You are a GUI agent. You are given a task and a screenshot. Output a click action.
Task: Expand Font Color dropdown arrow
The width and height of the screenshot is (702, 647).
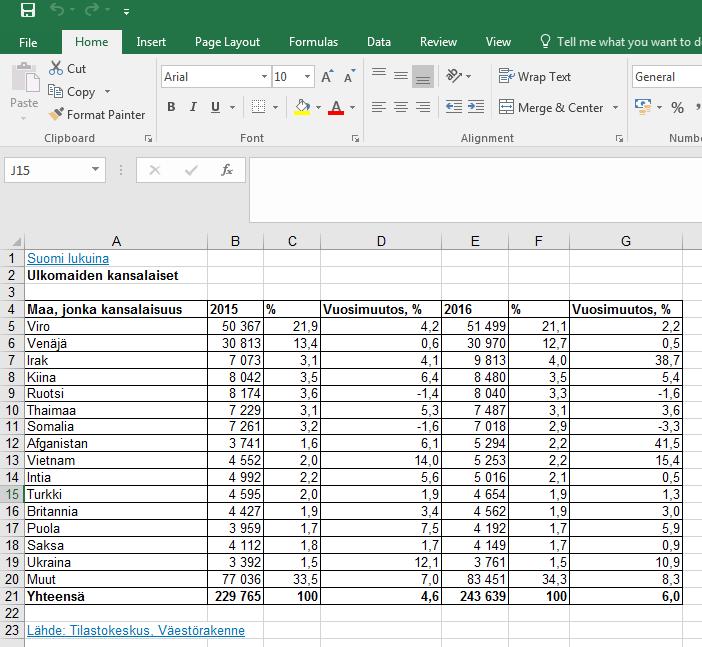[352, 107]
